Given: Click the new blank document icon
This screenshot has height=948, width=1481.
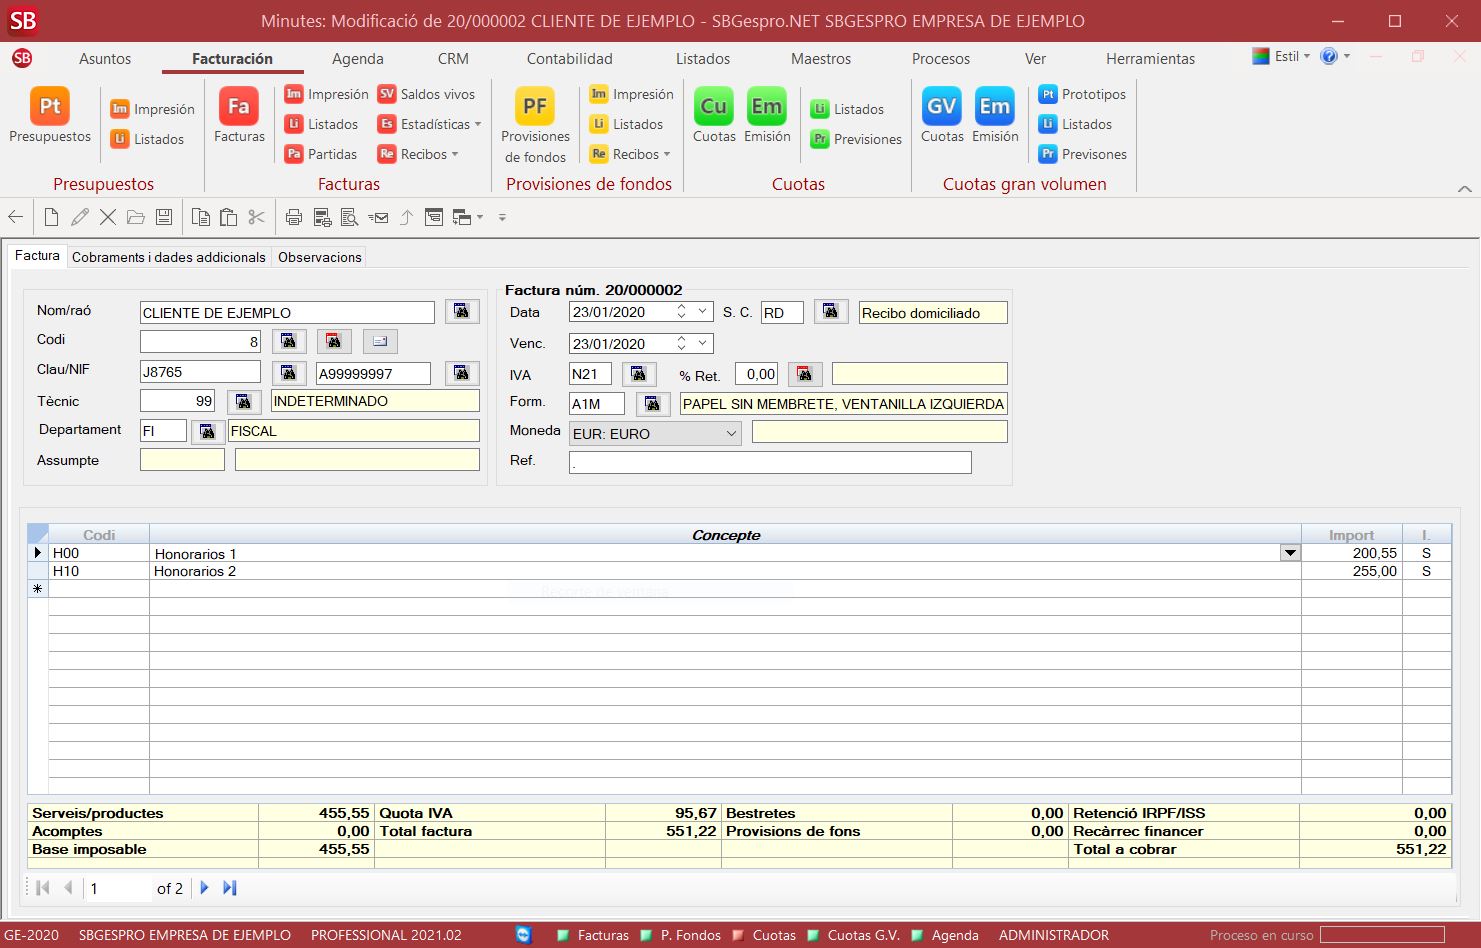Looking at the screenshot, I should pos(51,217).
